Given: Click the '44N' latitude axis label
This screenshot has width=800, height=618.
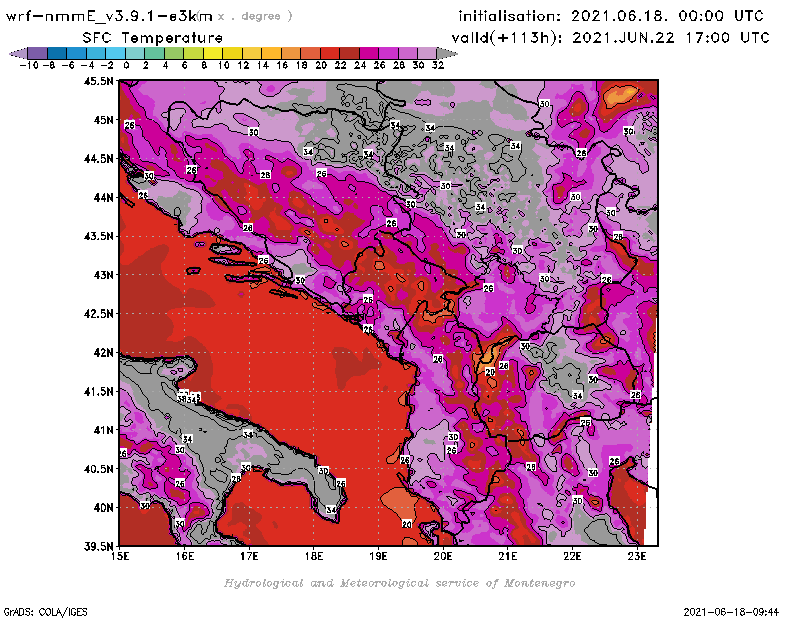Looking at the screenshot, I should [104, 197].
